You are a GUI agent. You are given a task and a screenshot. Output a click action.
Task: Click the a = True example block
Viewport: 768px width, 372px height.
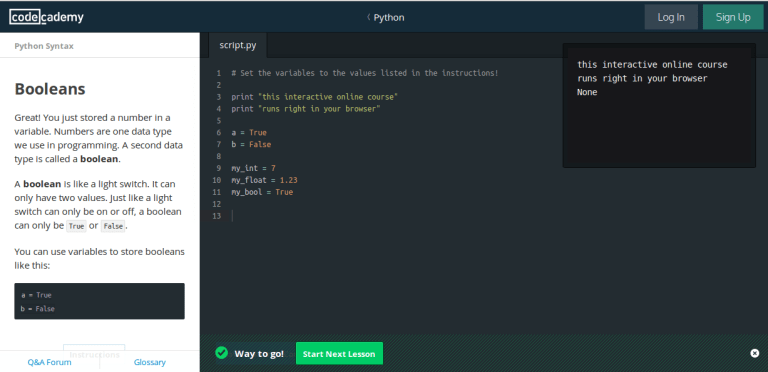pyautogui.click(x=99, y=302)
